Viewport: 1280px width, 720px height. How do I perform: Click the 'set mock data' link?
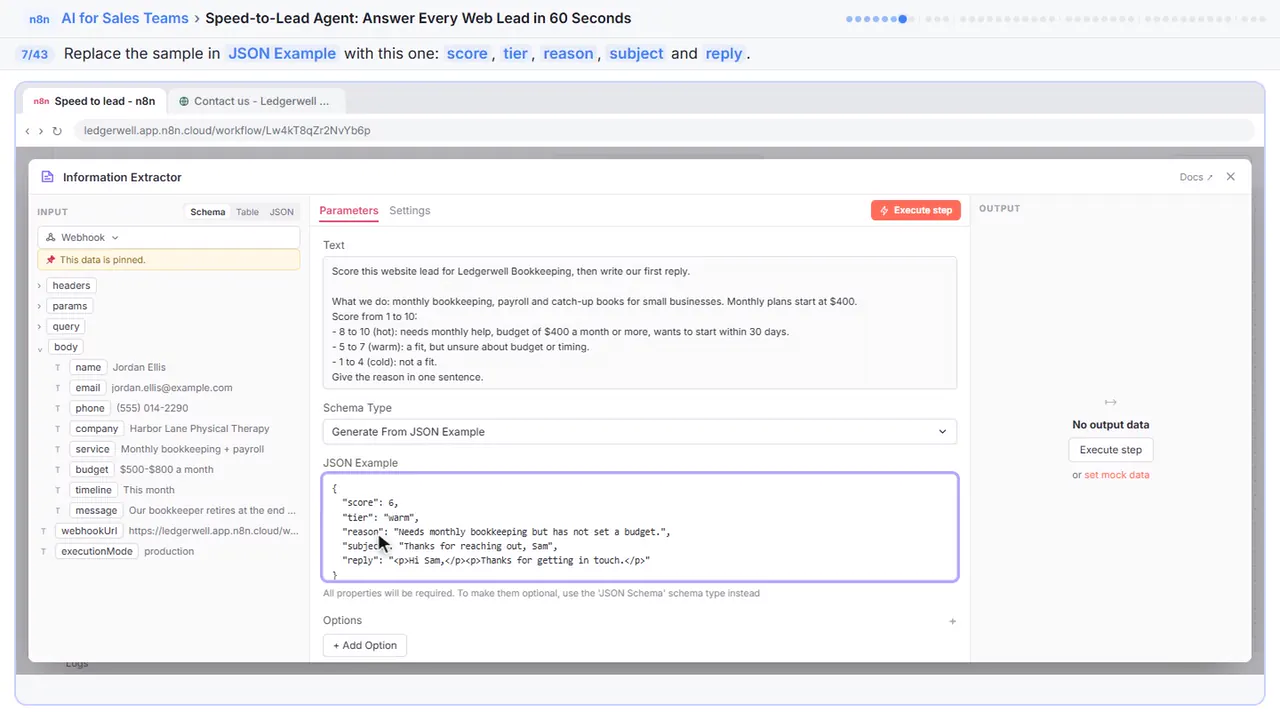pos(1117,475)
